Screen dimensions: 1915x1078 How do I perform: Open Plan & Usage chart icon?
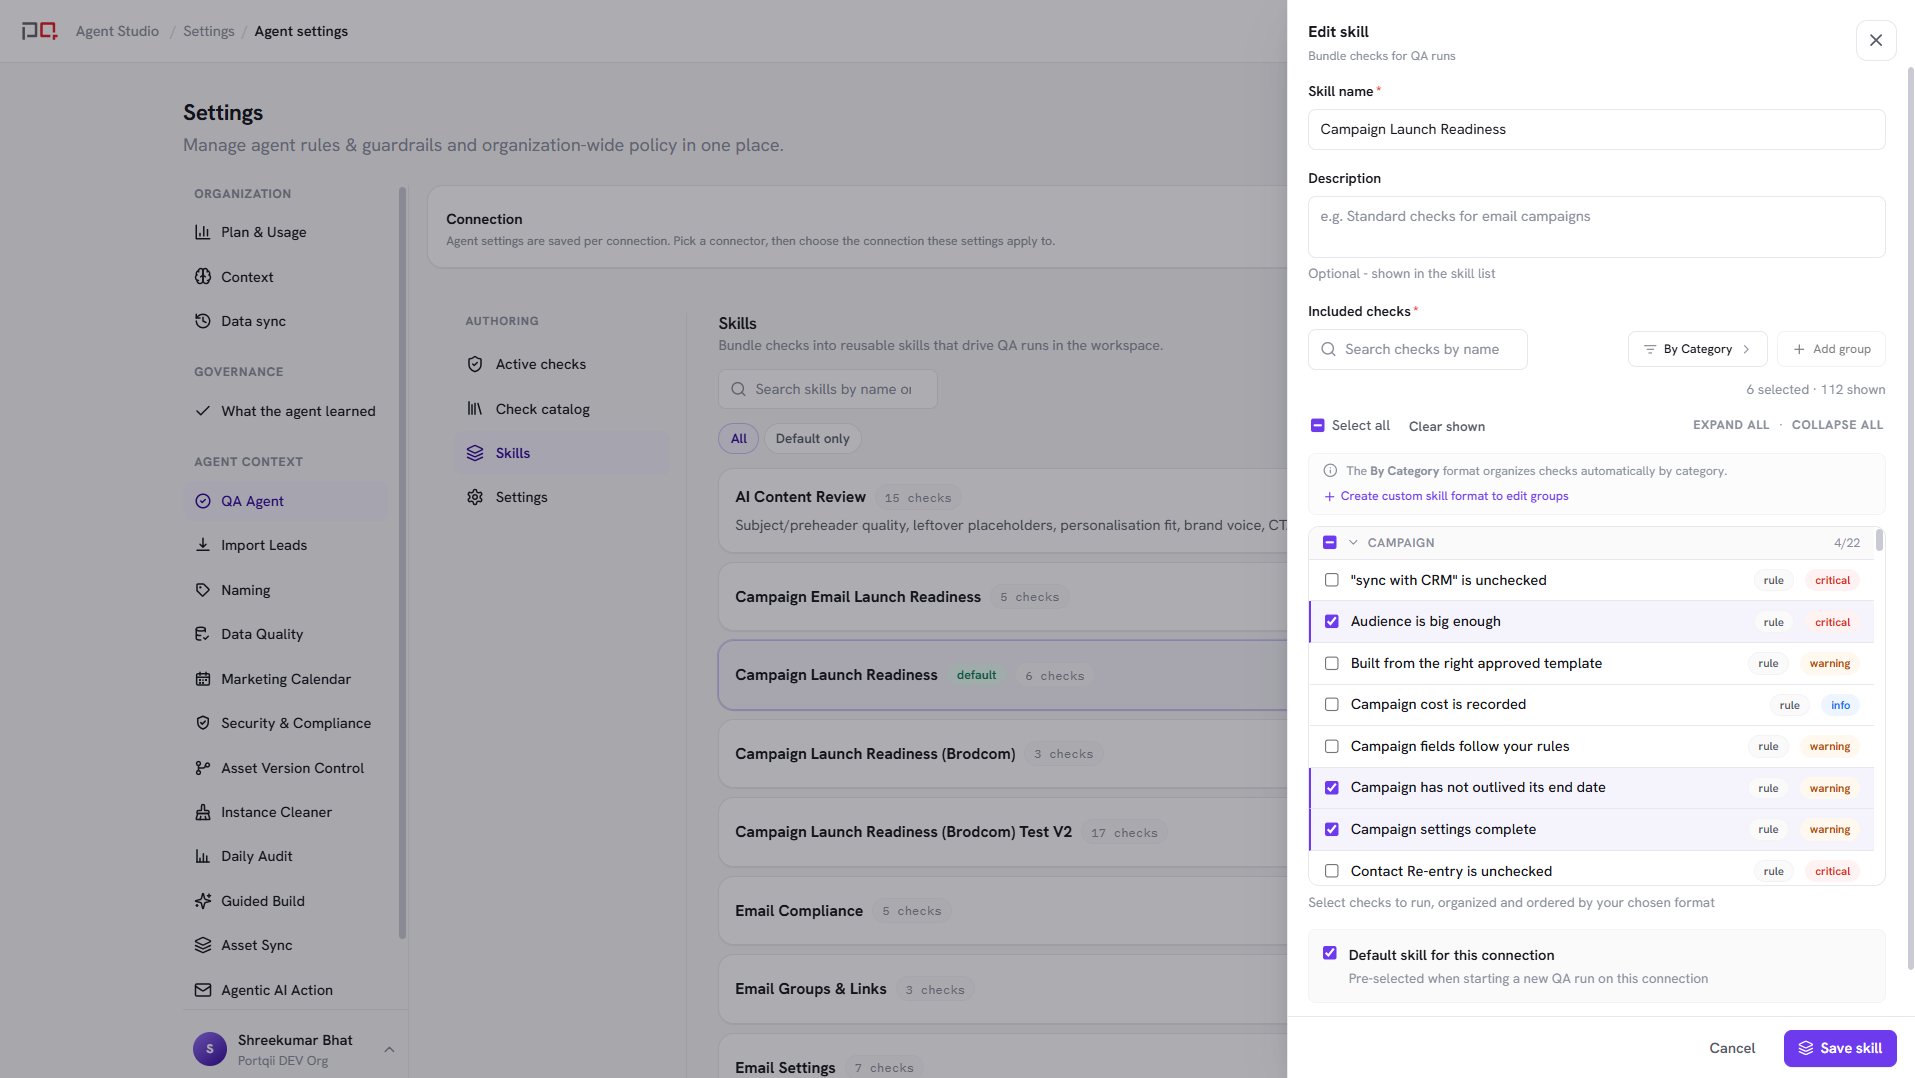coord(203,232)
